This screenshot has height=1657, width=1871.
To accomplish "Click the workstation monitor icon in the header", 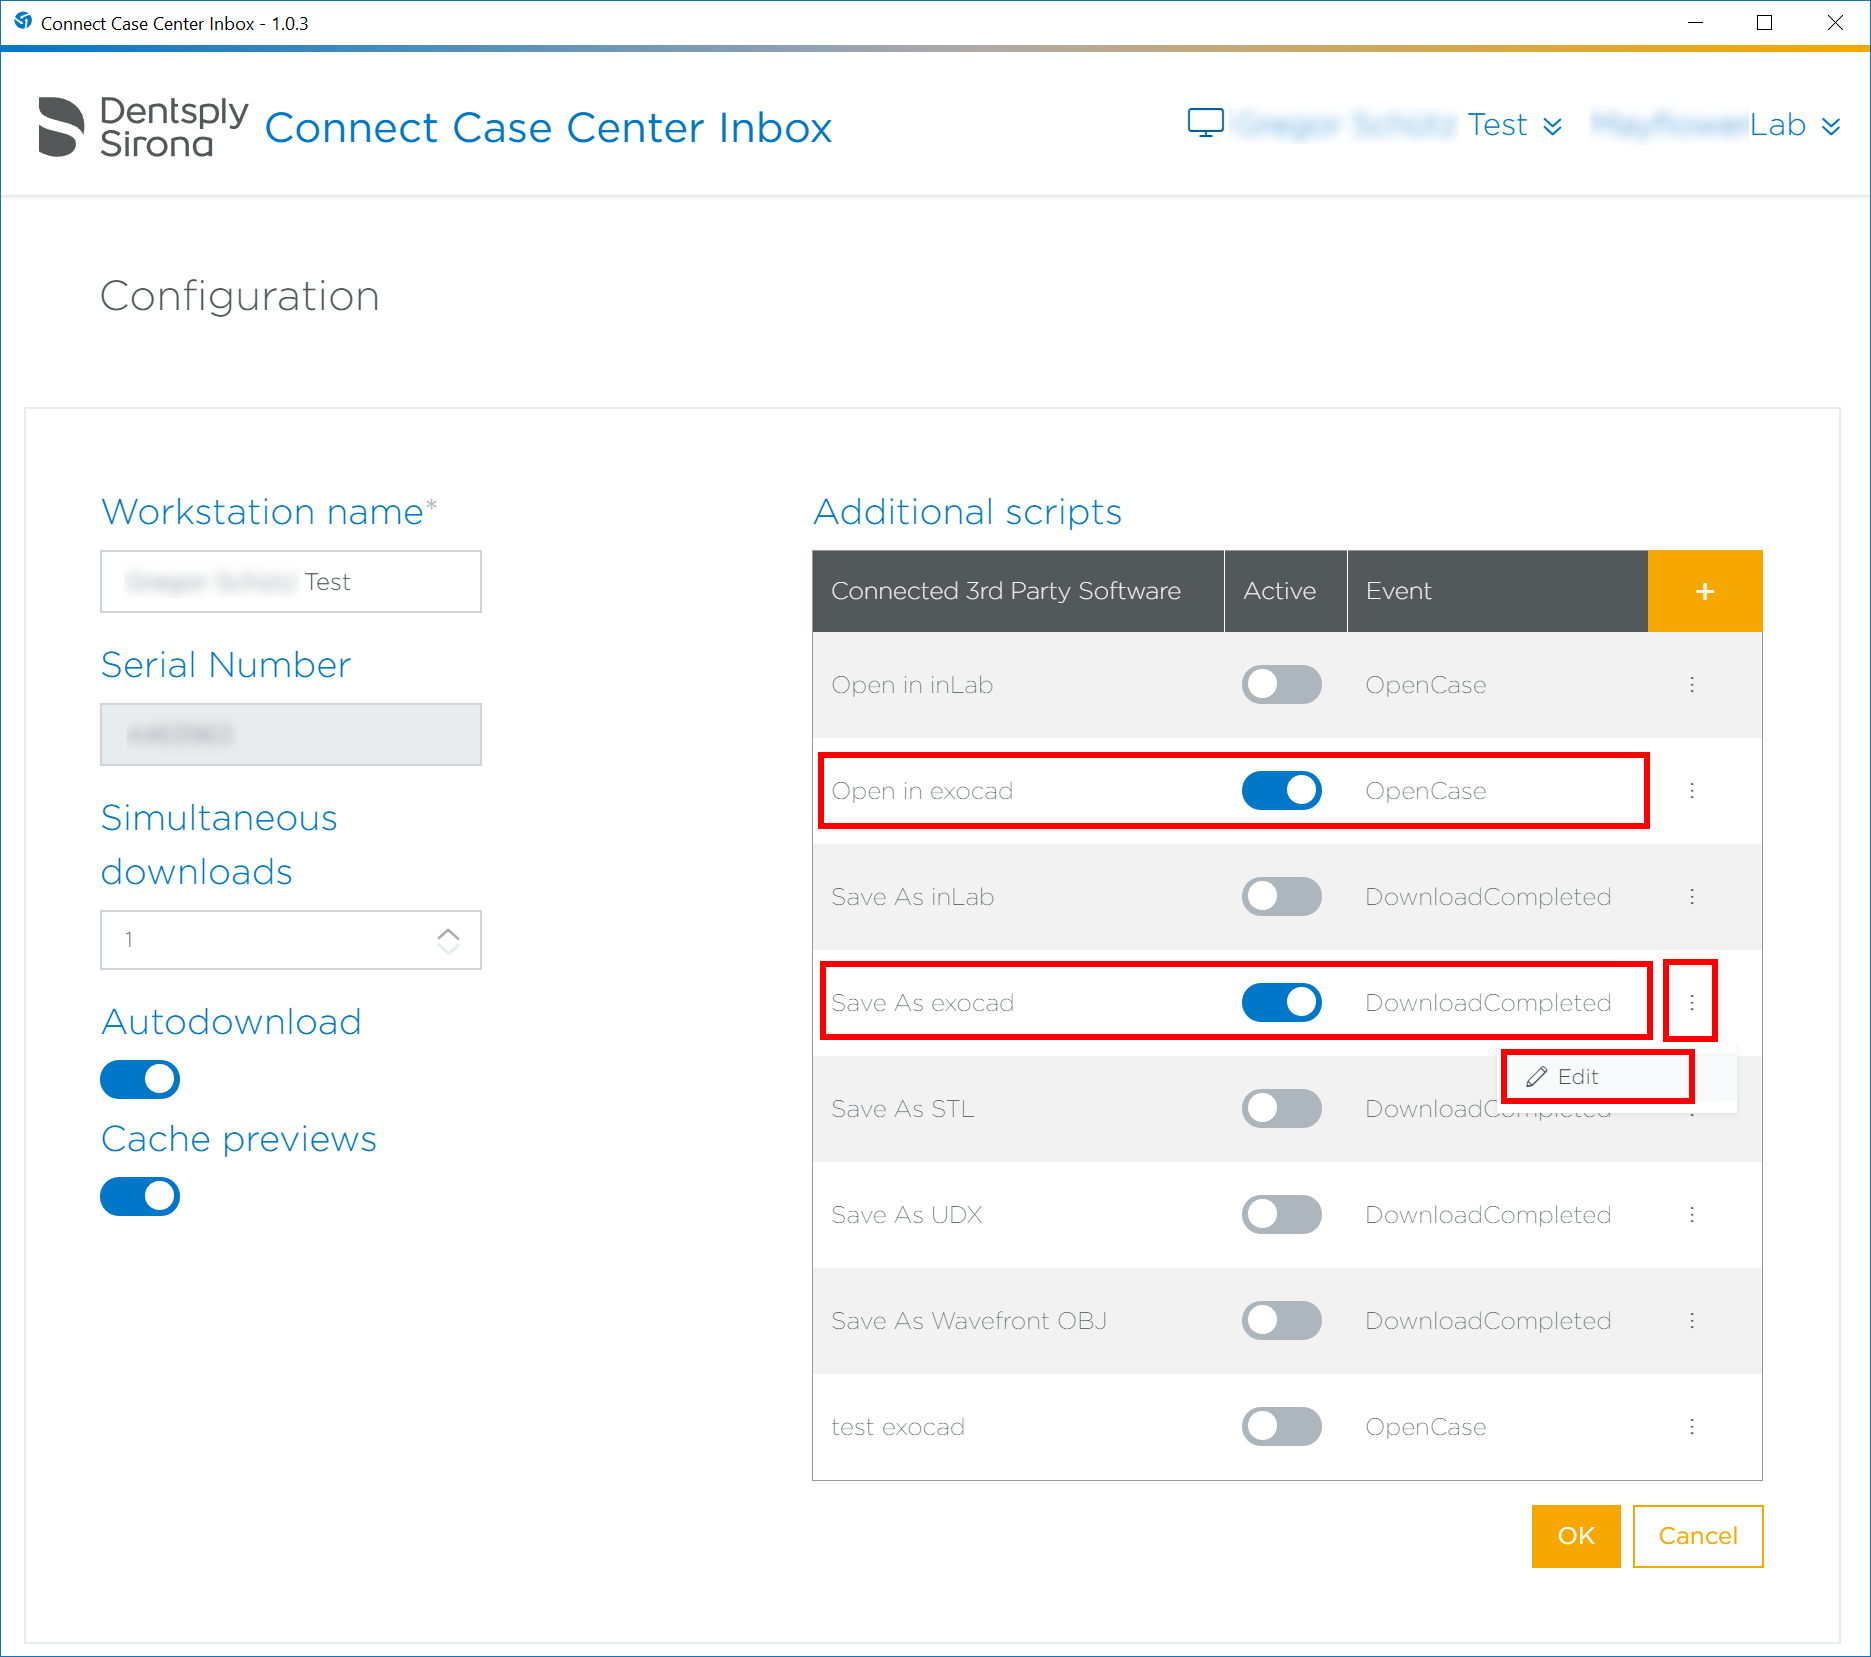I will 1205,123.
